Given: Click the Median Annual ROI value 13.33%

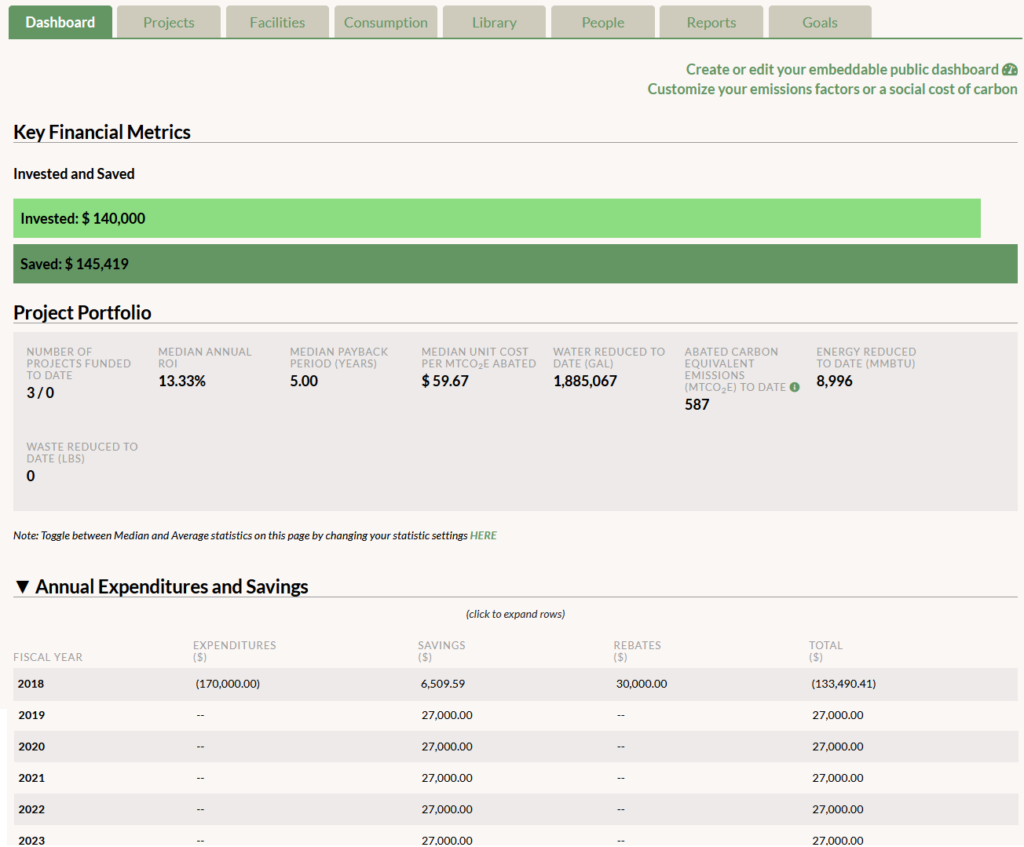Looking at the screenshot, I should tap(182, 381).
